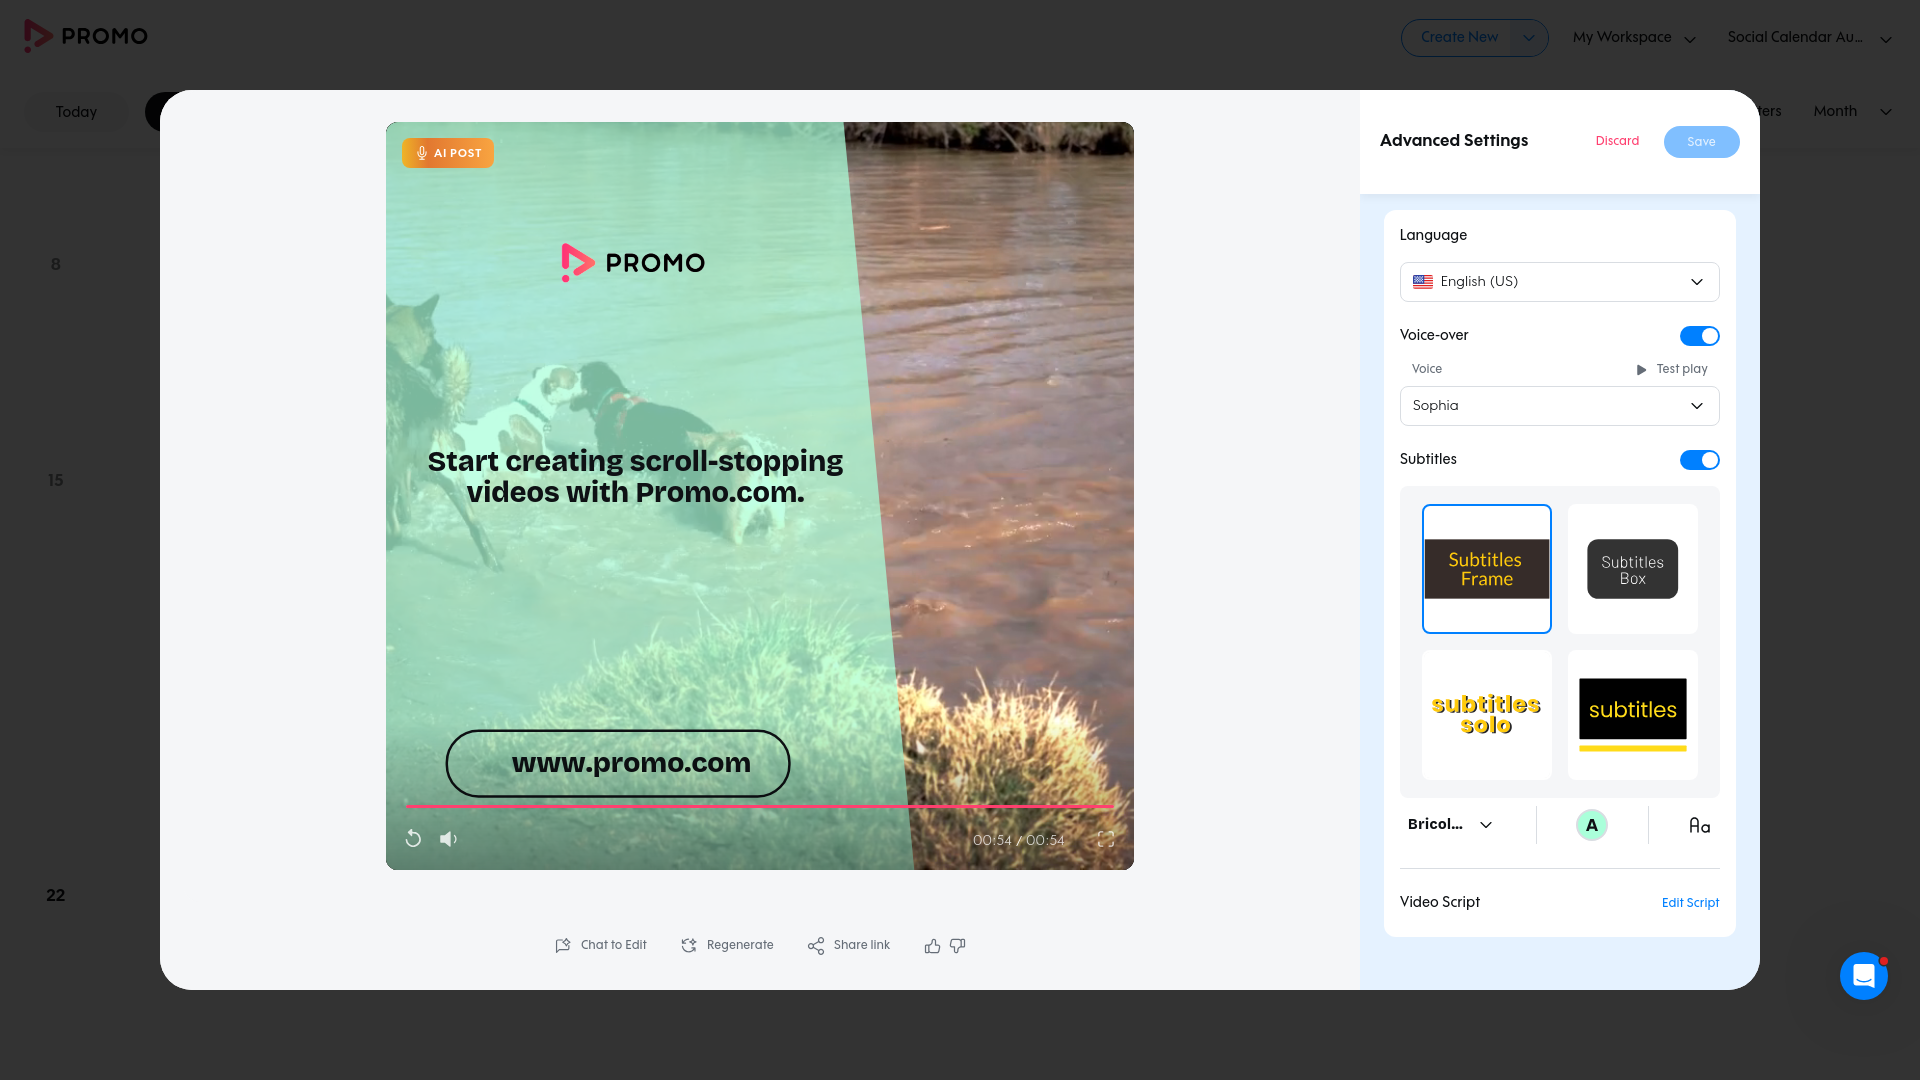Click calendar day 8 in background
This screenshot has width=1920, height=1080.
pyautogui.click(x=56, y=264)
